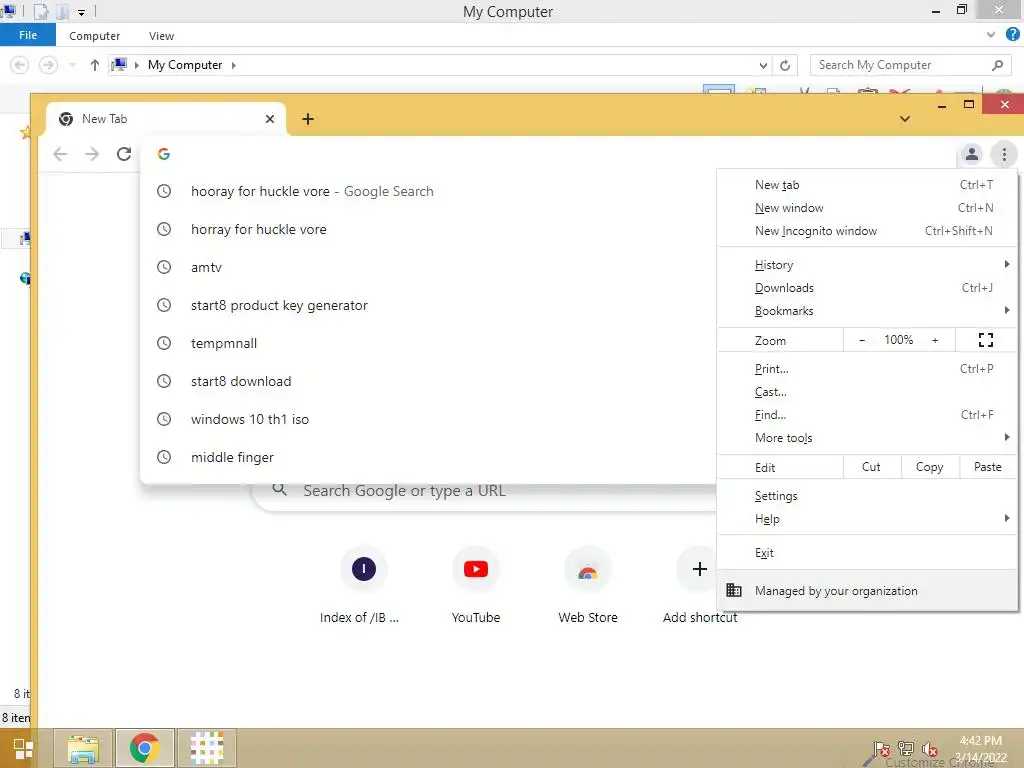Click the breadcrumb arrow after My Computer
Screen dimensions: 1024x768
pos(233,65)
